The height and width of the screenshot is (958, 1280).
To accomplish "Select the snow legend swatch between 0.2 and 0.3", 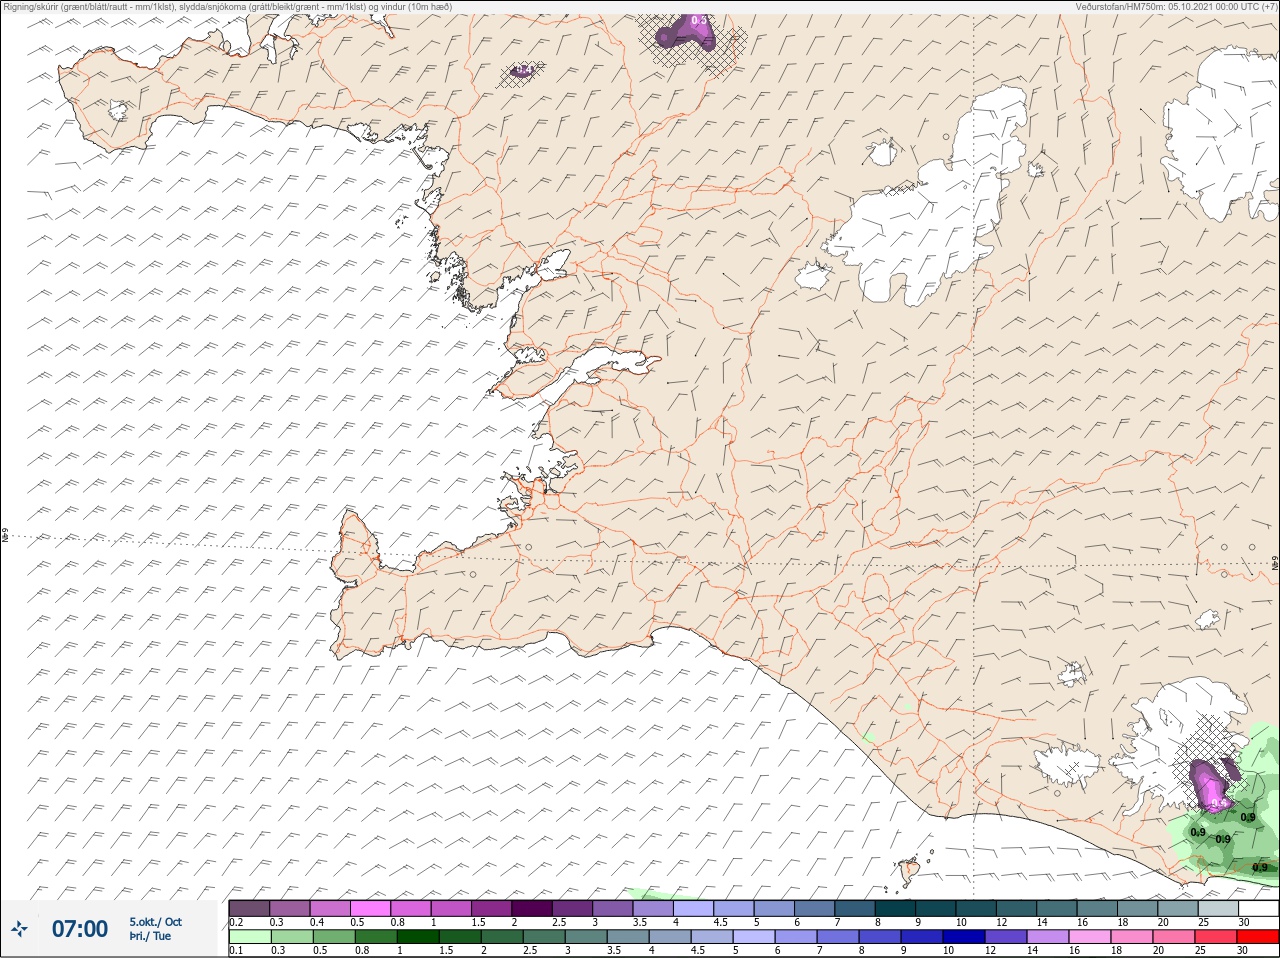I will (249, 908).
